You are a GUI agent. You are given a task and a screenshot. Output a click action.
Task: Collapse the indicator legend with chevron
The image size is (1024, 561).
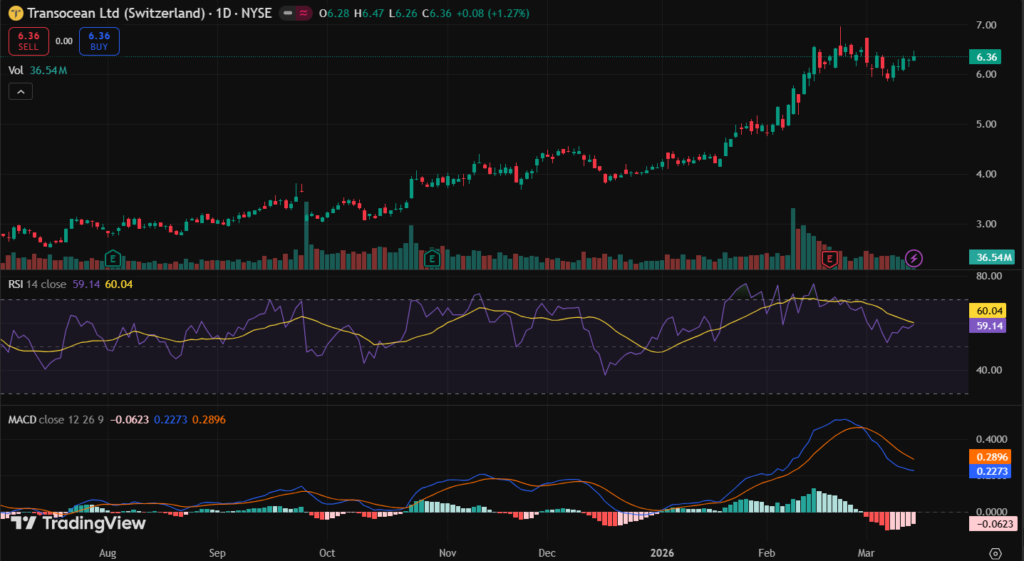tap(21, 92)
